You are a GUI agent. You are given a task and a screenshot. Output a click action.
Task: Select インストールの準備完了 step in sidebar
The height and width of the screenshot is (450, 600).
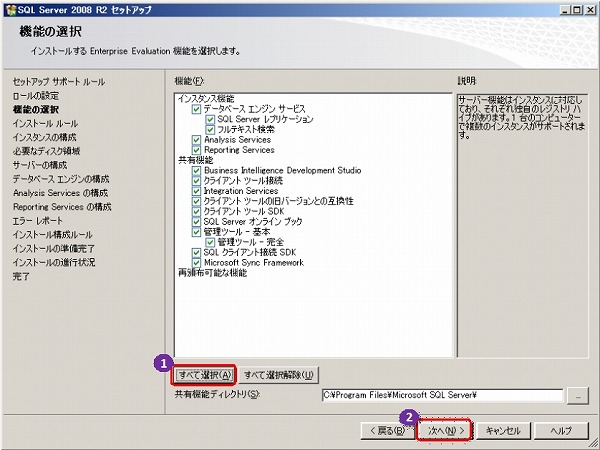point(54,249)
